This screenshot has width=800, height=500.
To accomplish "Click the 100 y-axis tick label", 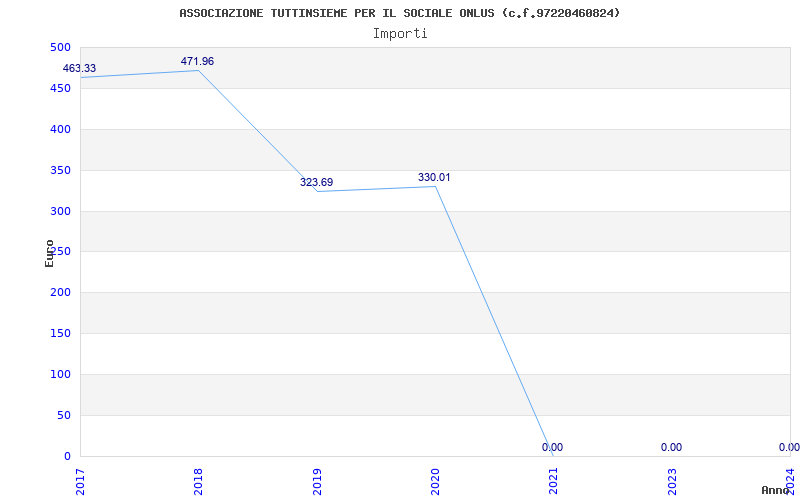I will (x=60, y=374).
